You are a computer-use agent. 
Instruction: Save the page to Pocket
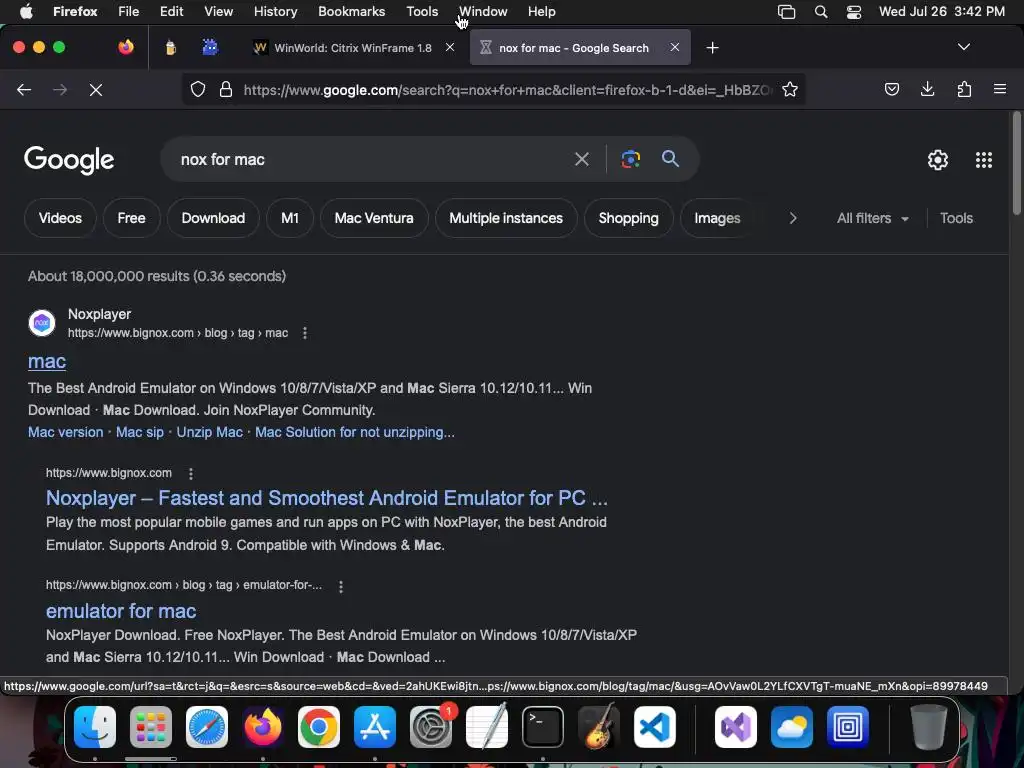[x=892, y=89]
